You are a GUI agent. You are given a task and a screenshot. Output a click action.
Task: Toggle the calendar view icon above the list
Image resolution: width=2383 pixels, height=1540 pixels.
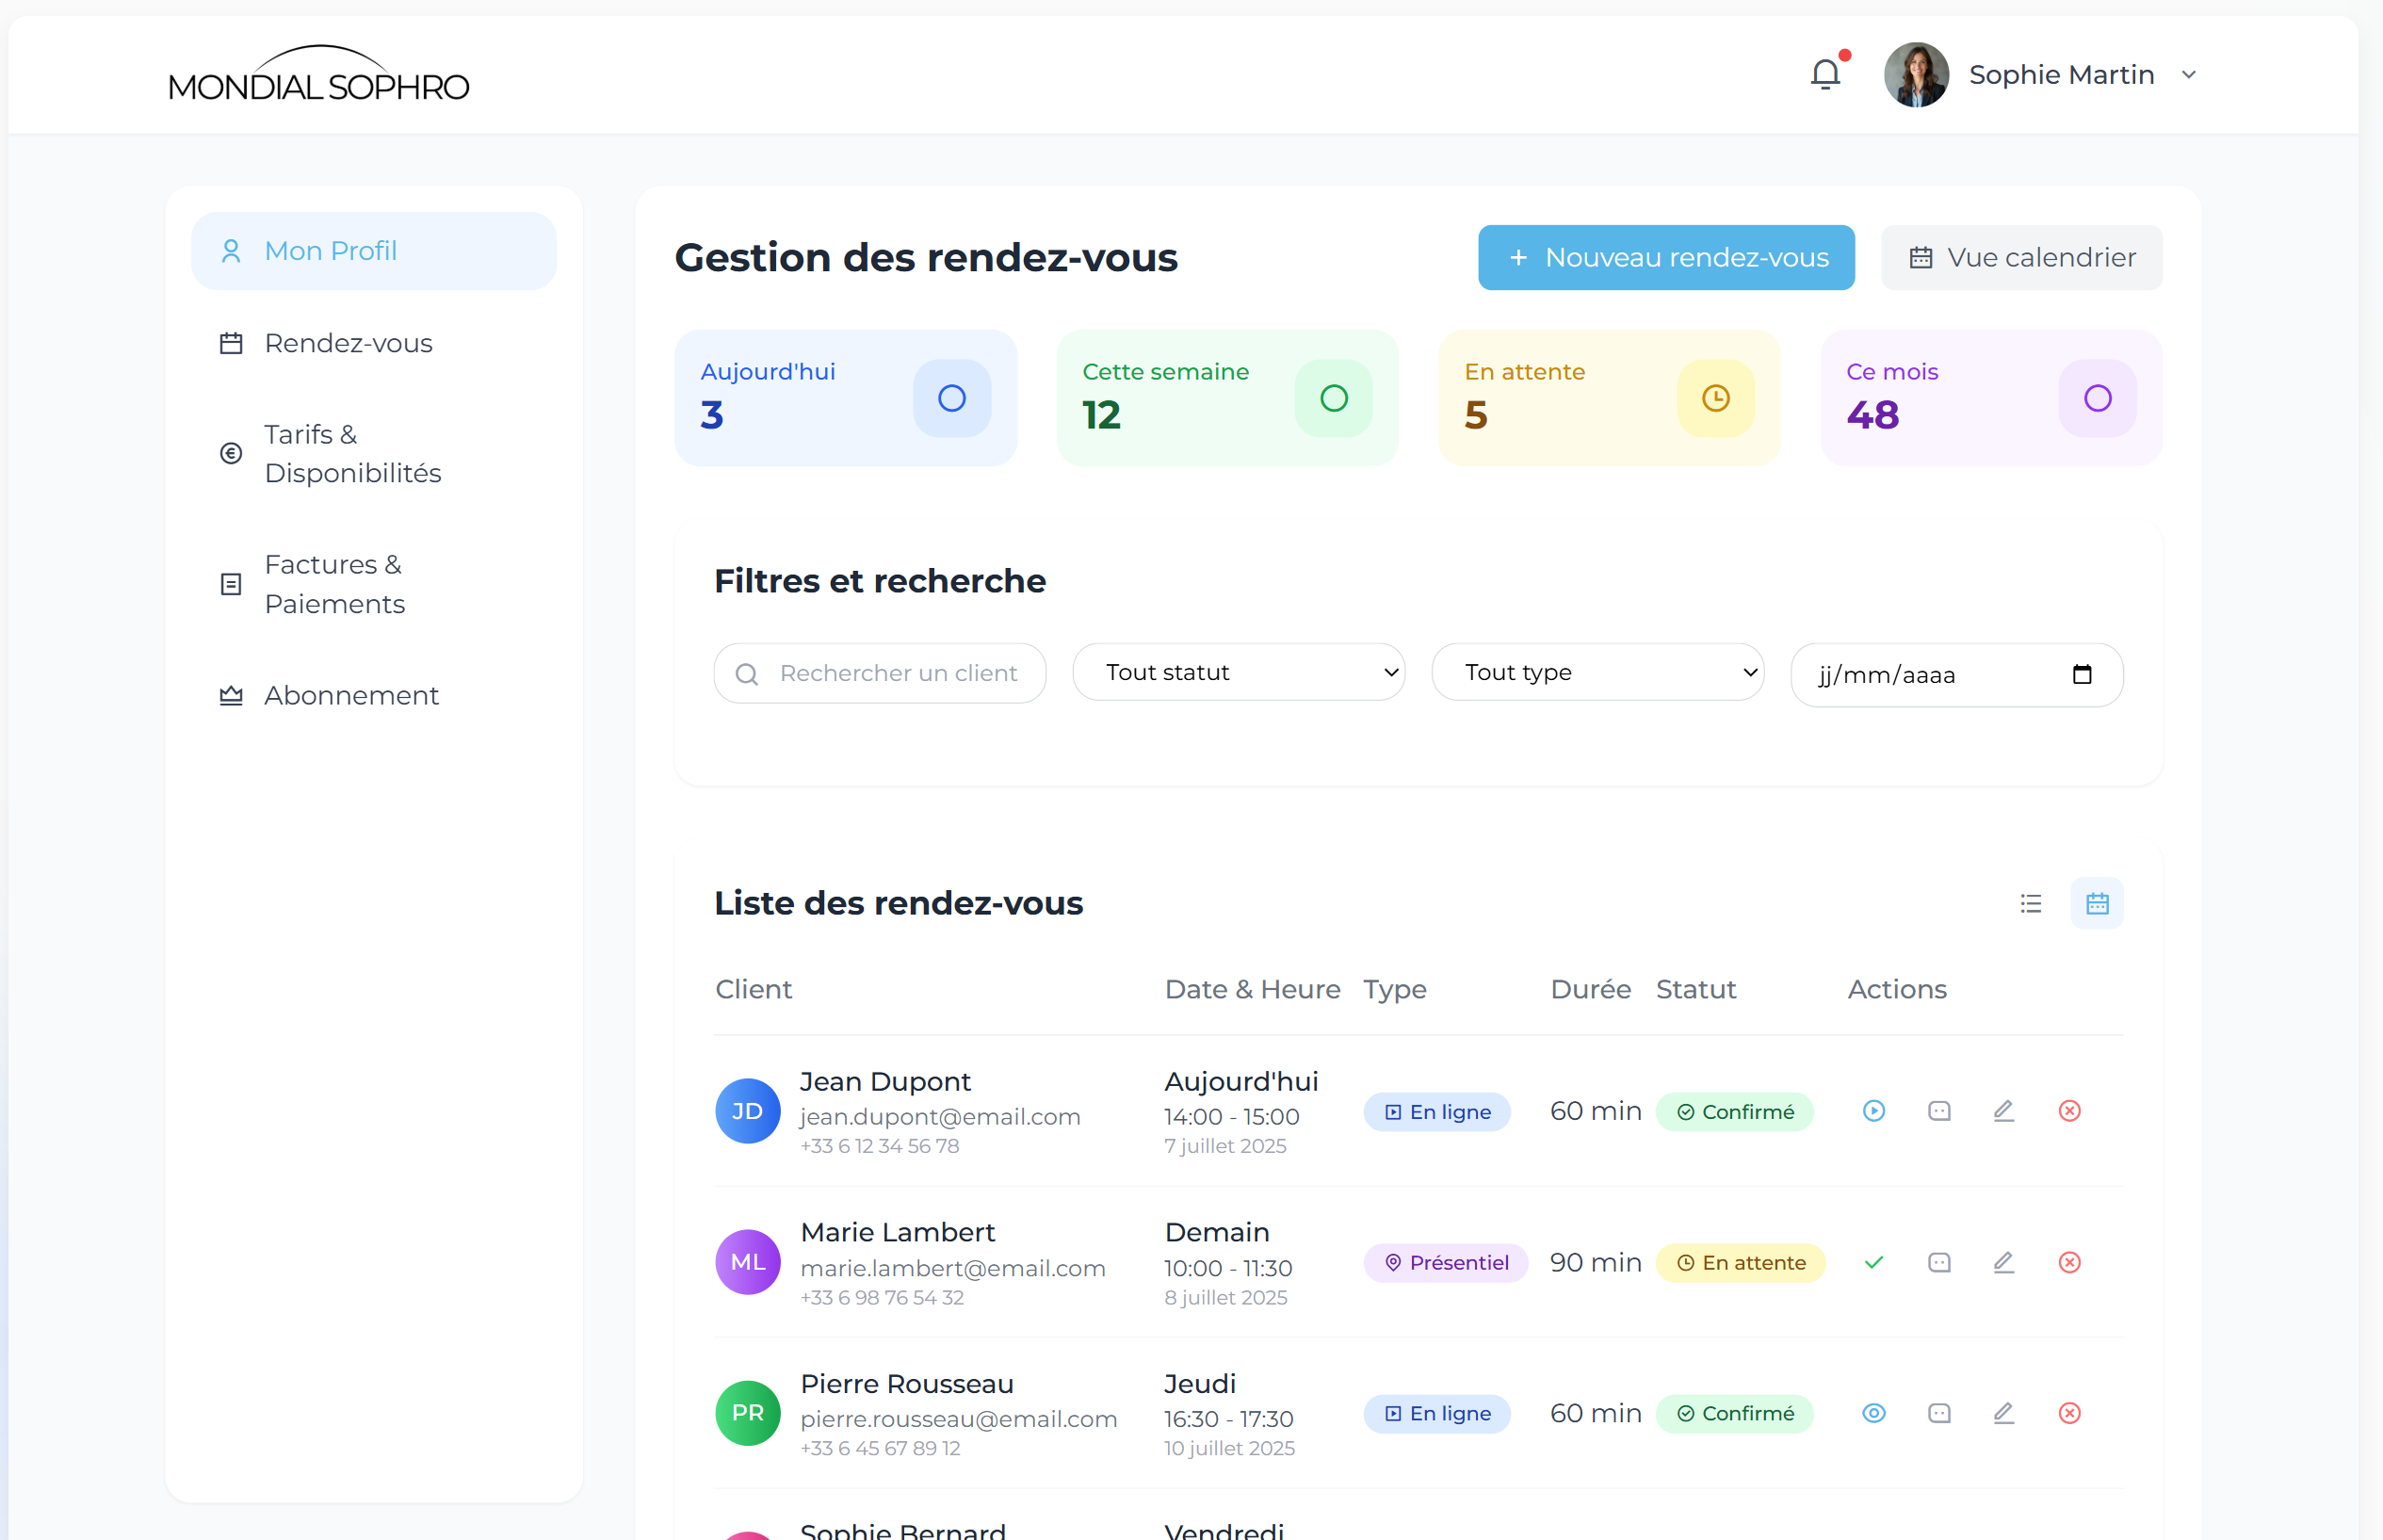pyautogui.click(x=2097, y=903)
